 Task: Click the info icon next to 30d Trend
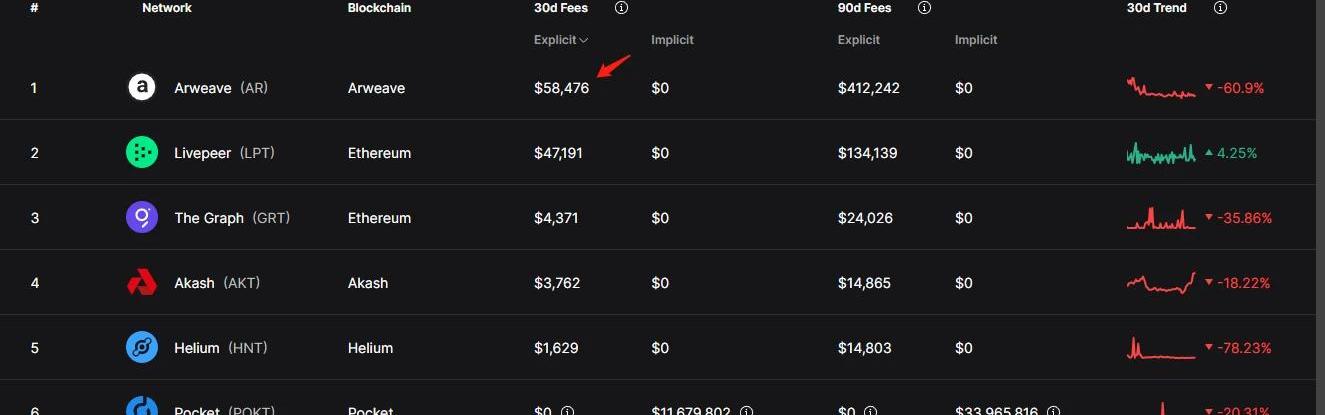[1220, 8]
